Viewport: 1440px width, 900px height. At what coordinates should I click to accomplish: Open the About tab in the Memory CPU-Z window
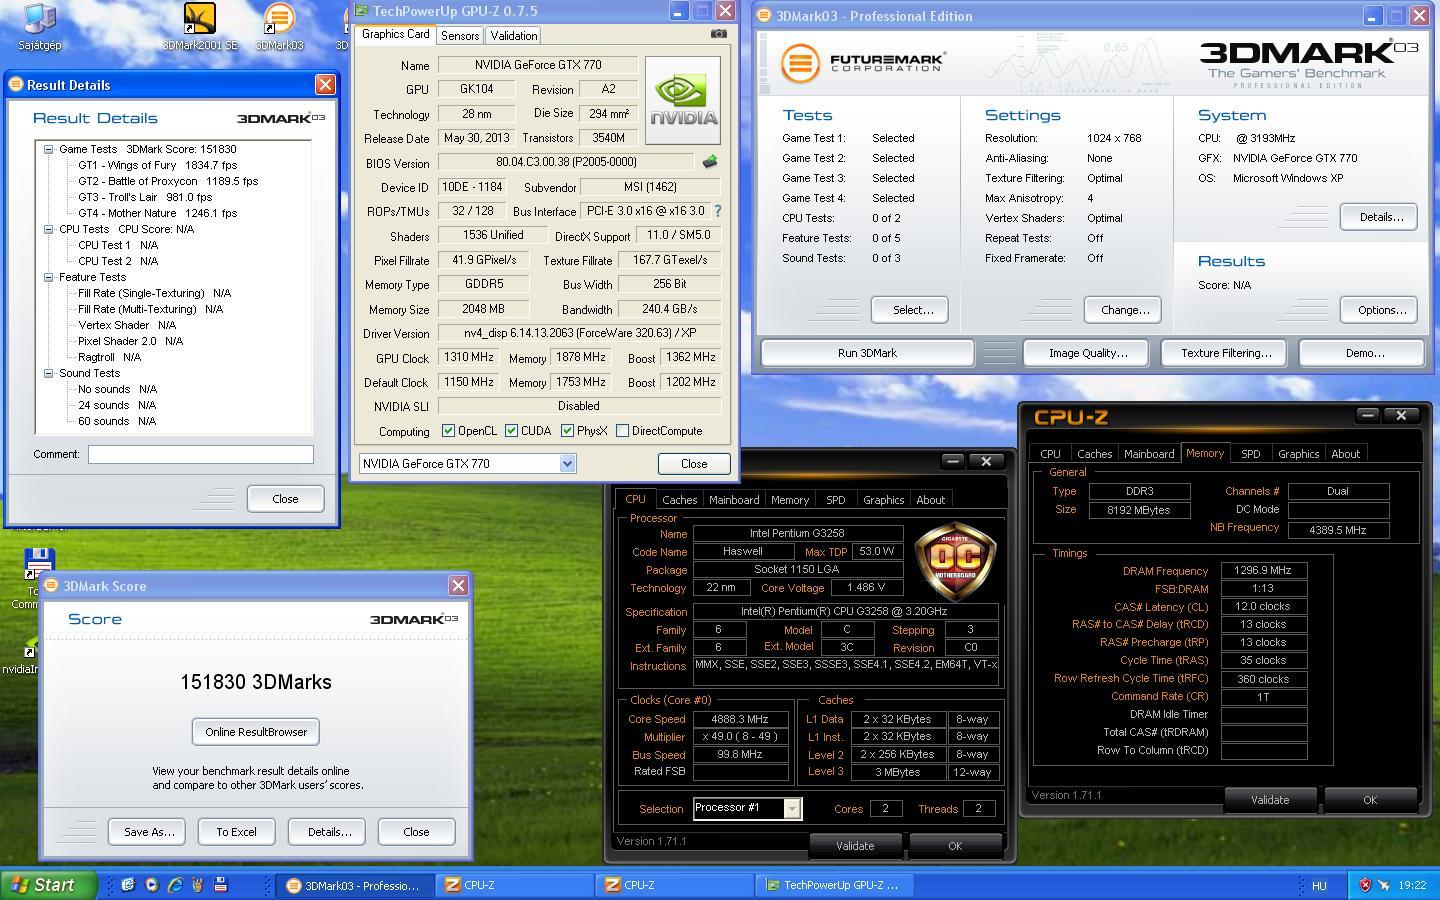[1345, 454]
